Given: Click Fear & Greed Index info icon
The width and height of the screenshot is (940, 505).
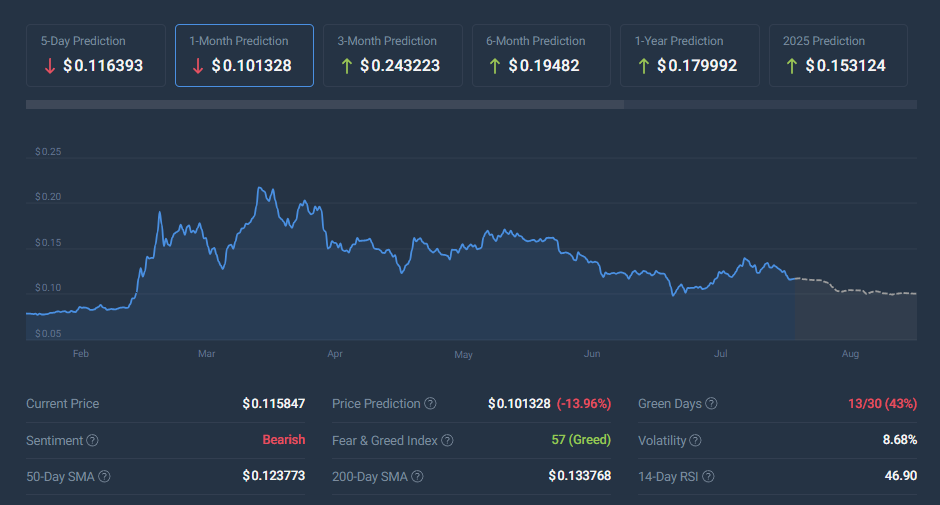Looking at the screenshot, I should point(447,440).
